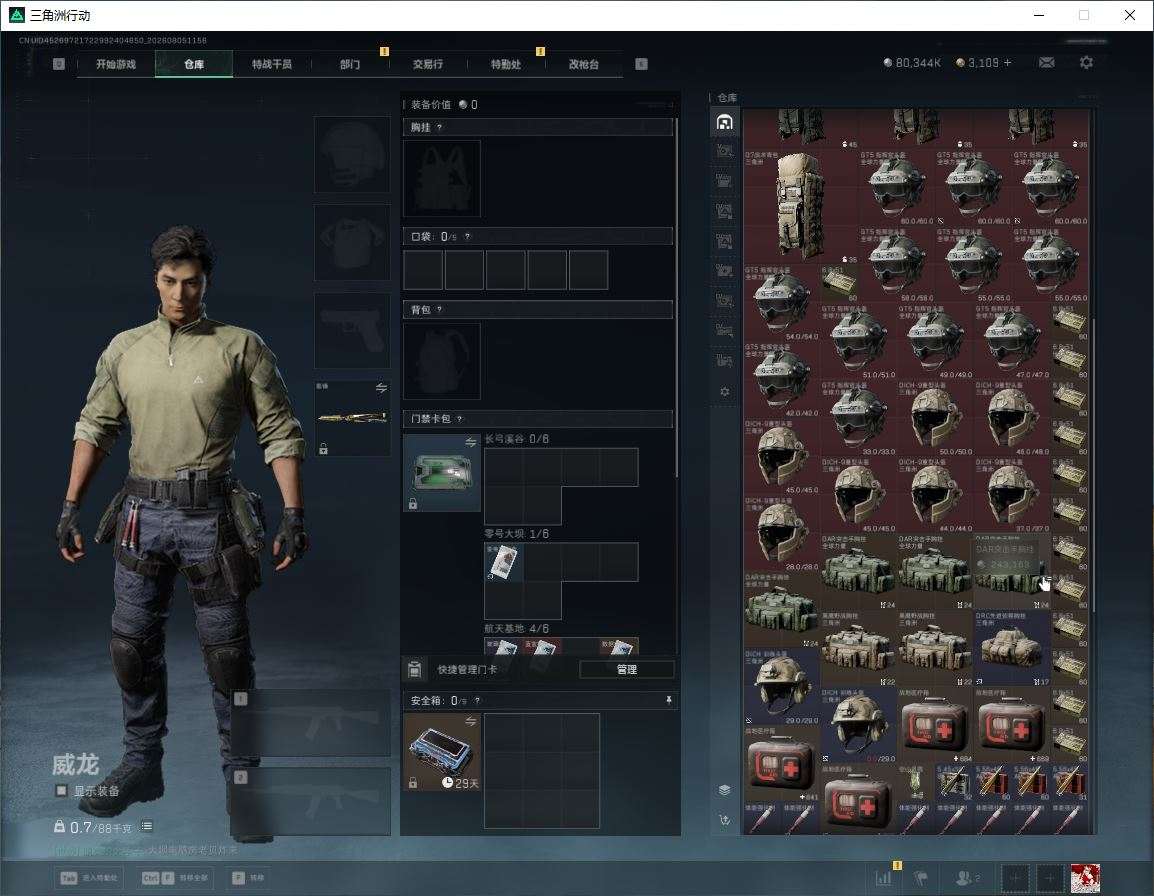Click the 快捷管理门卡 icon
1154x896 pixels.
414,669
